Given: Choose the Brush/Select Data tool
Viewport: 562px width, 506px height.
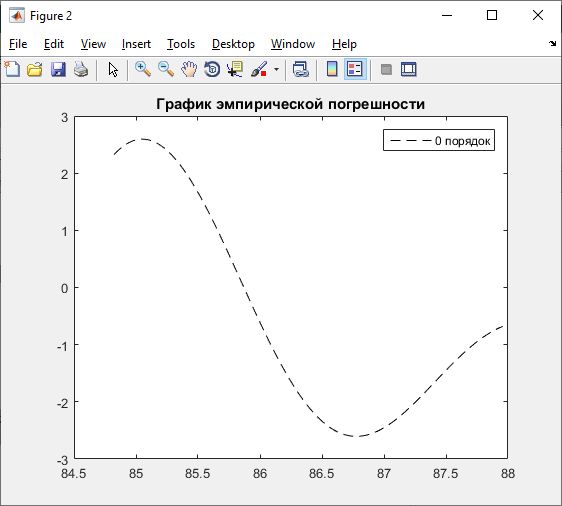Looking at the screenshot, I should pos(259,69).
